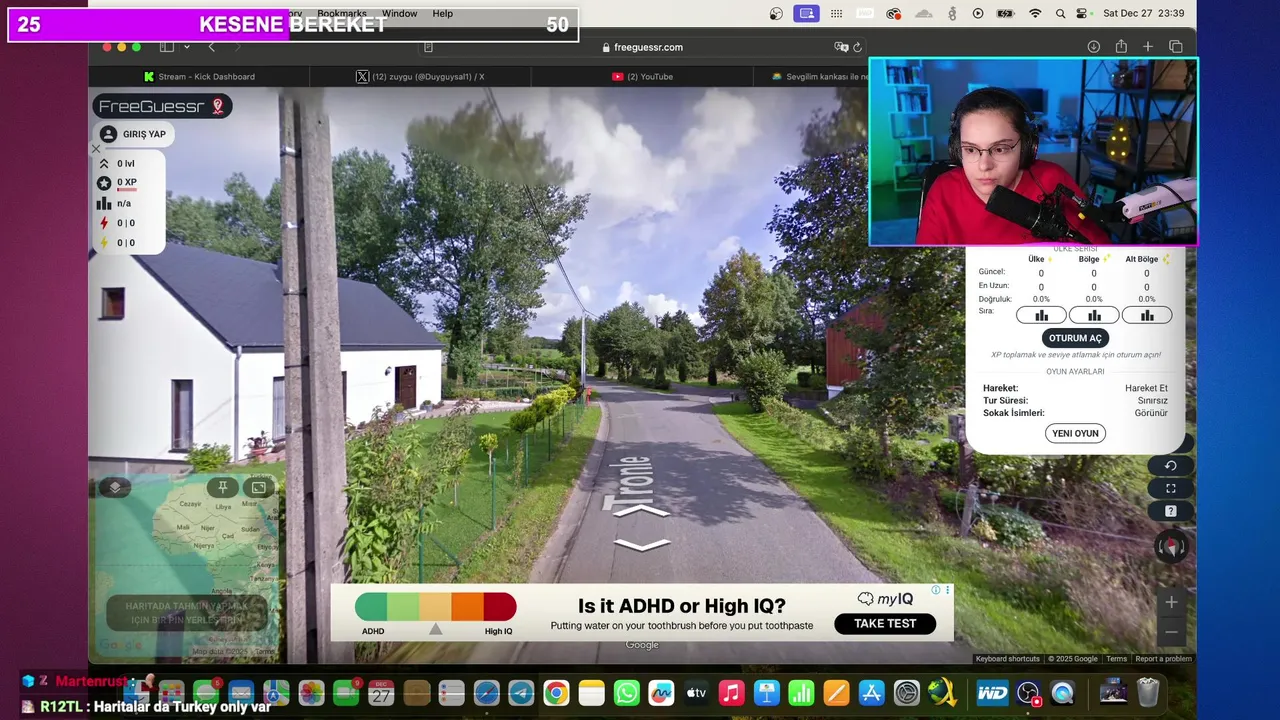Click the OTURUM AÇ button
The image size is (1280, 720).
coord(1075,338)
